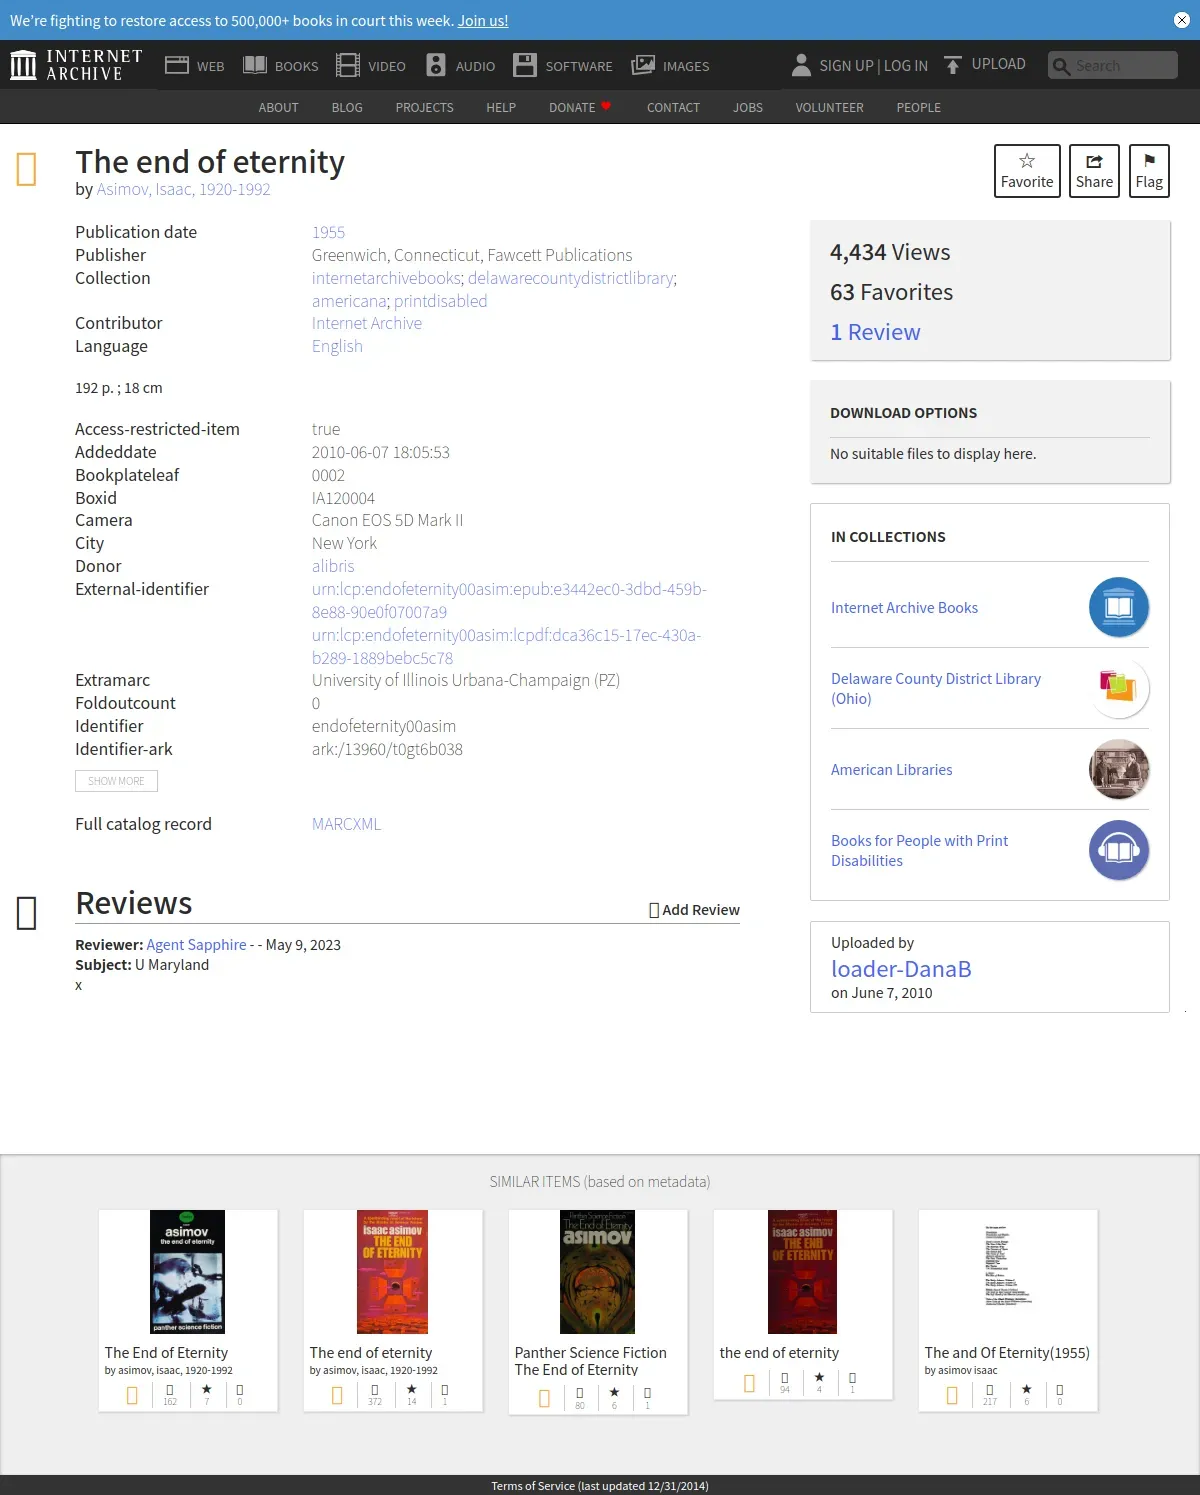Image resolution: width=1200 pixels, height=1495 pixels.
Task: Click the Donate menu item
Action: (x=572, y=107)
